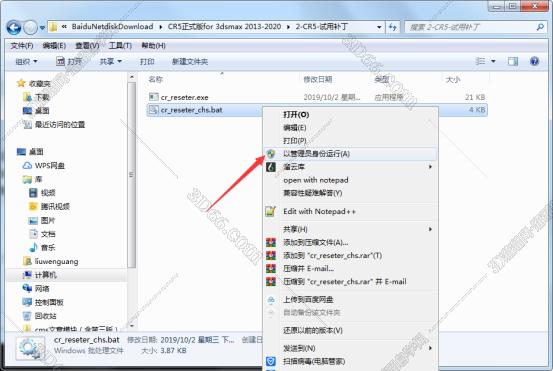Viewport: 553px width, 371px height.
Task: Click the Back navigation arrow button
Action: [14, 27]
